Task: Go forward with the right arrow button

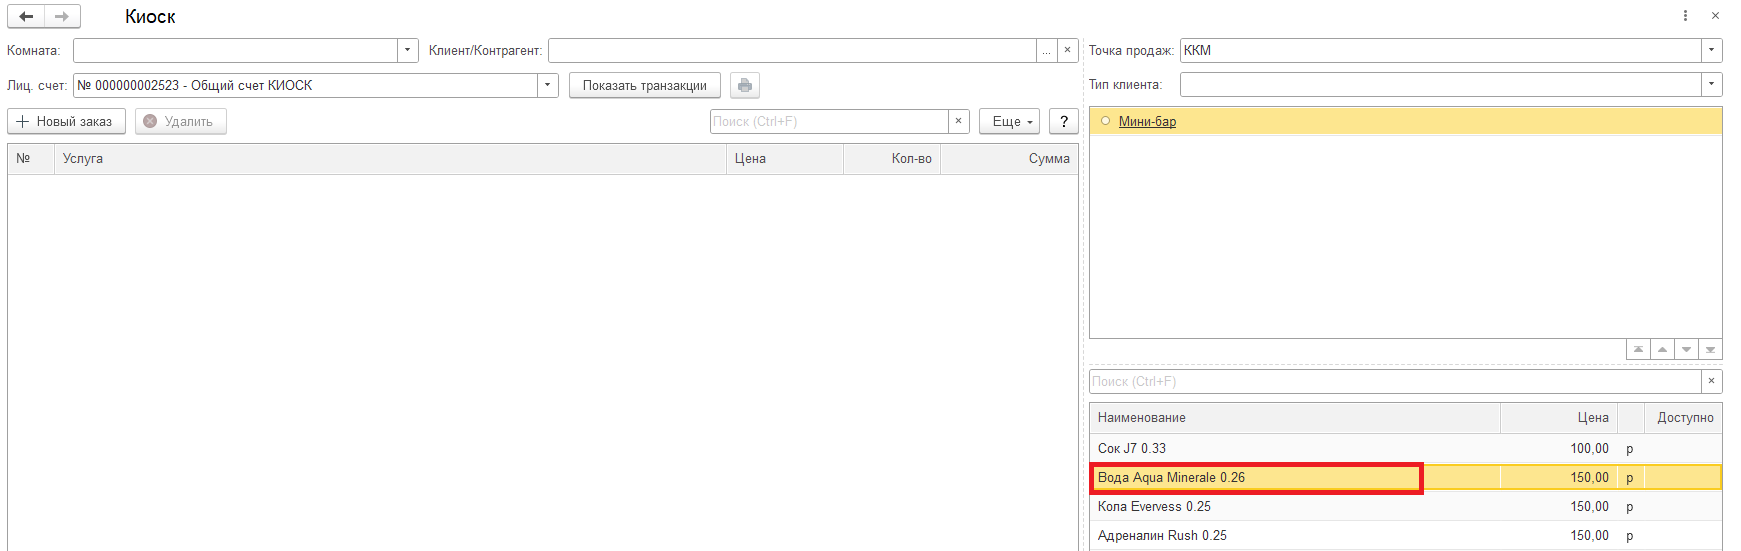Action: (62, 17)
